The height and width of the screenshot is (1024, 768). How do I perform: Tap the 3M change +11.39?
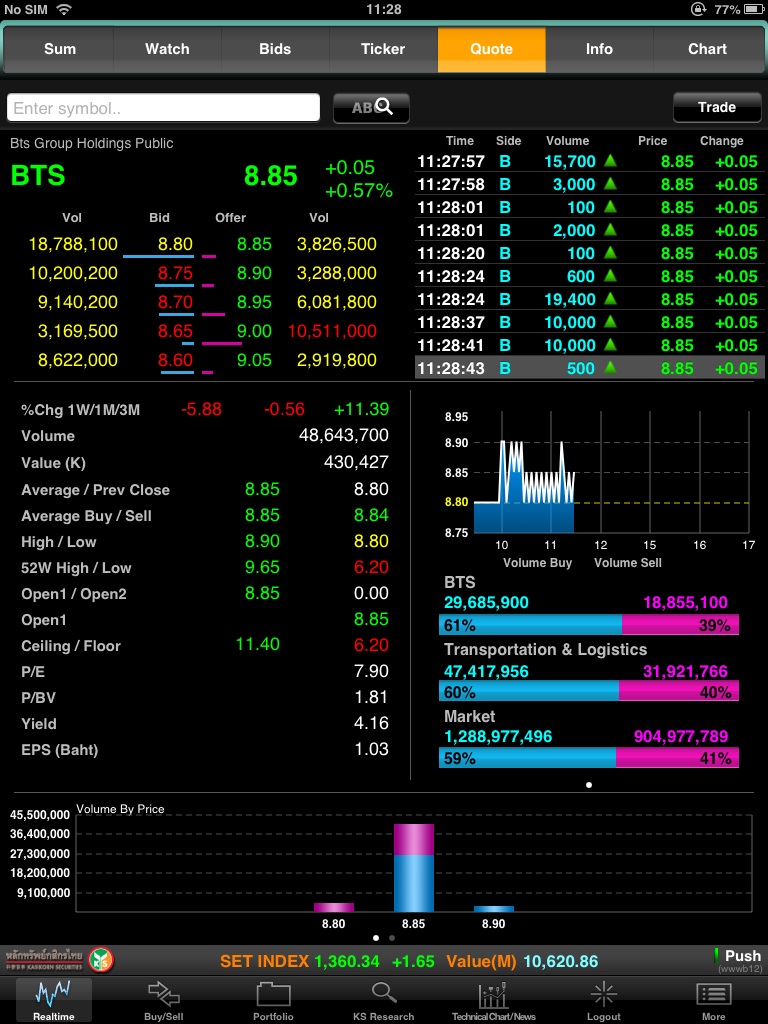coord(361,409)
